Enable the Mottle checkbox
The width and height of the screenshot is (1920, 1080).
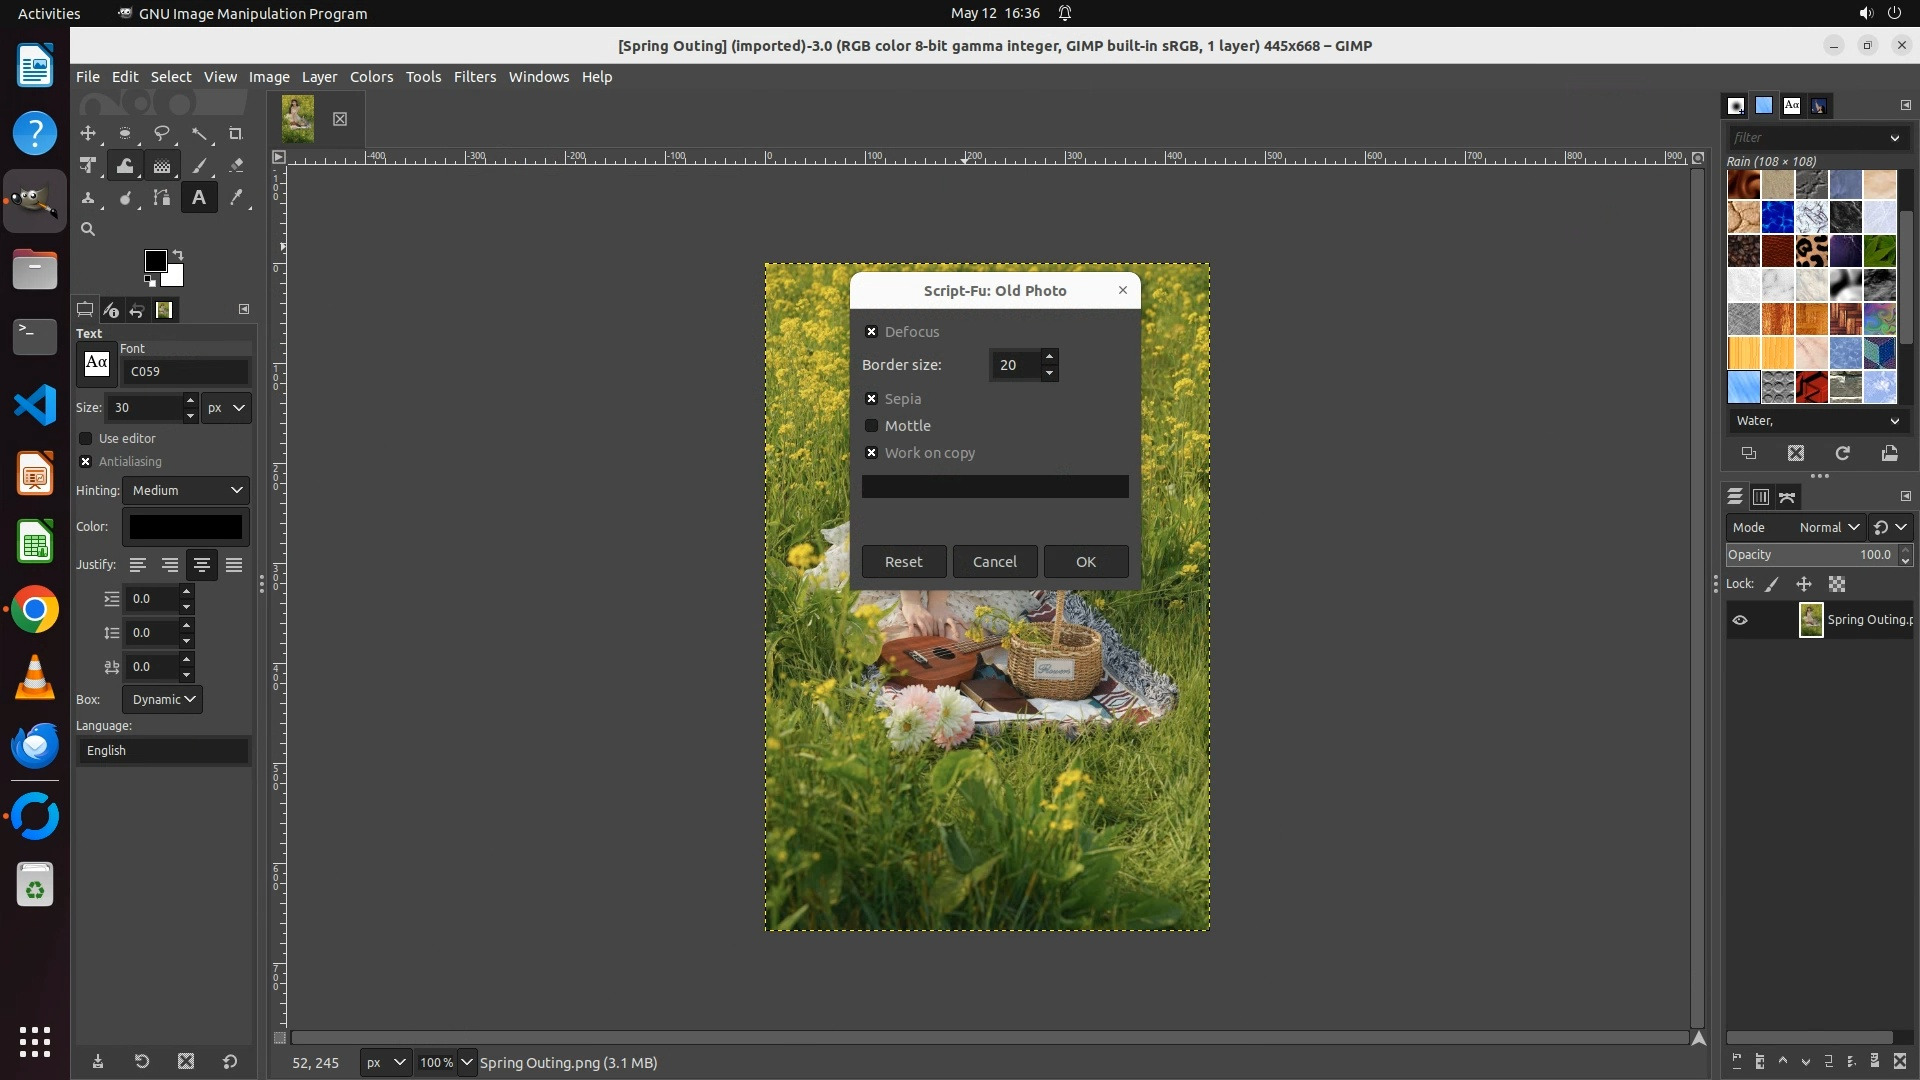[x=871, y=426]
